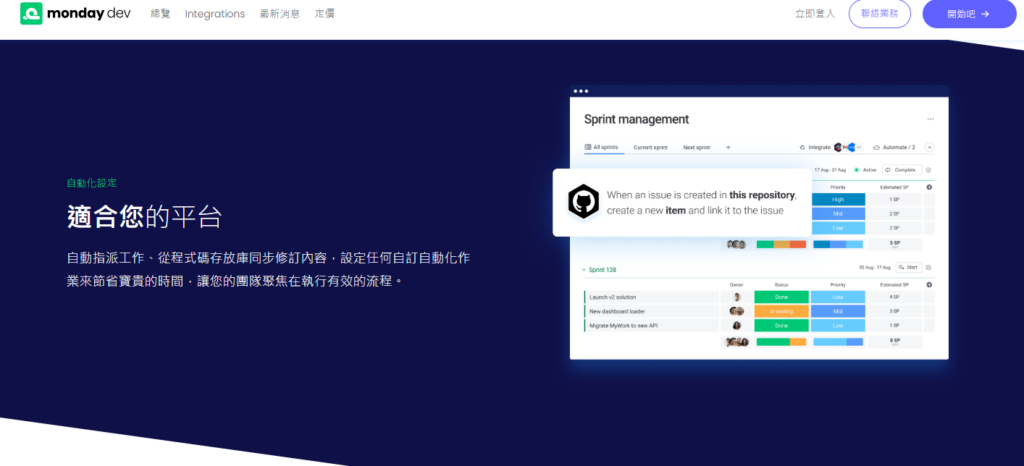Image resolution: width=1024 pixels, height=466 pixels.
Task: Click the Sprint management title
Action: [636, 119]
